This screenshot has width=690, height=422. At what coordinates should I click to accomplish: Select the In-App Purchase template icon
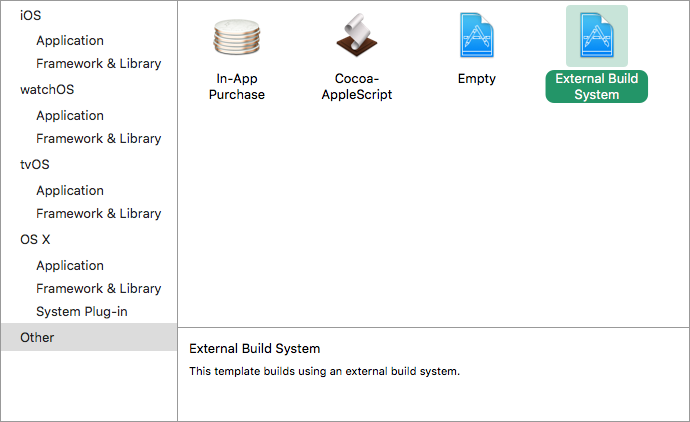237,36
